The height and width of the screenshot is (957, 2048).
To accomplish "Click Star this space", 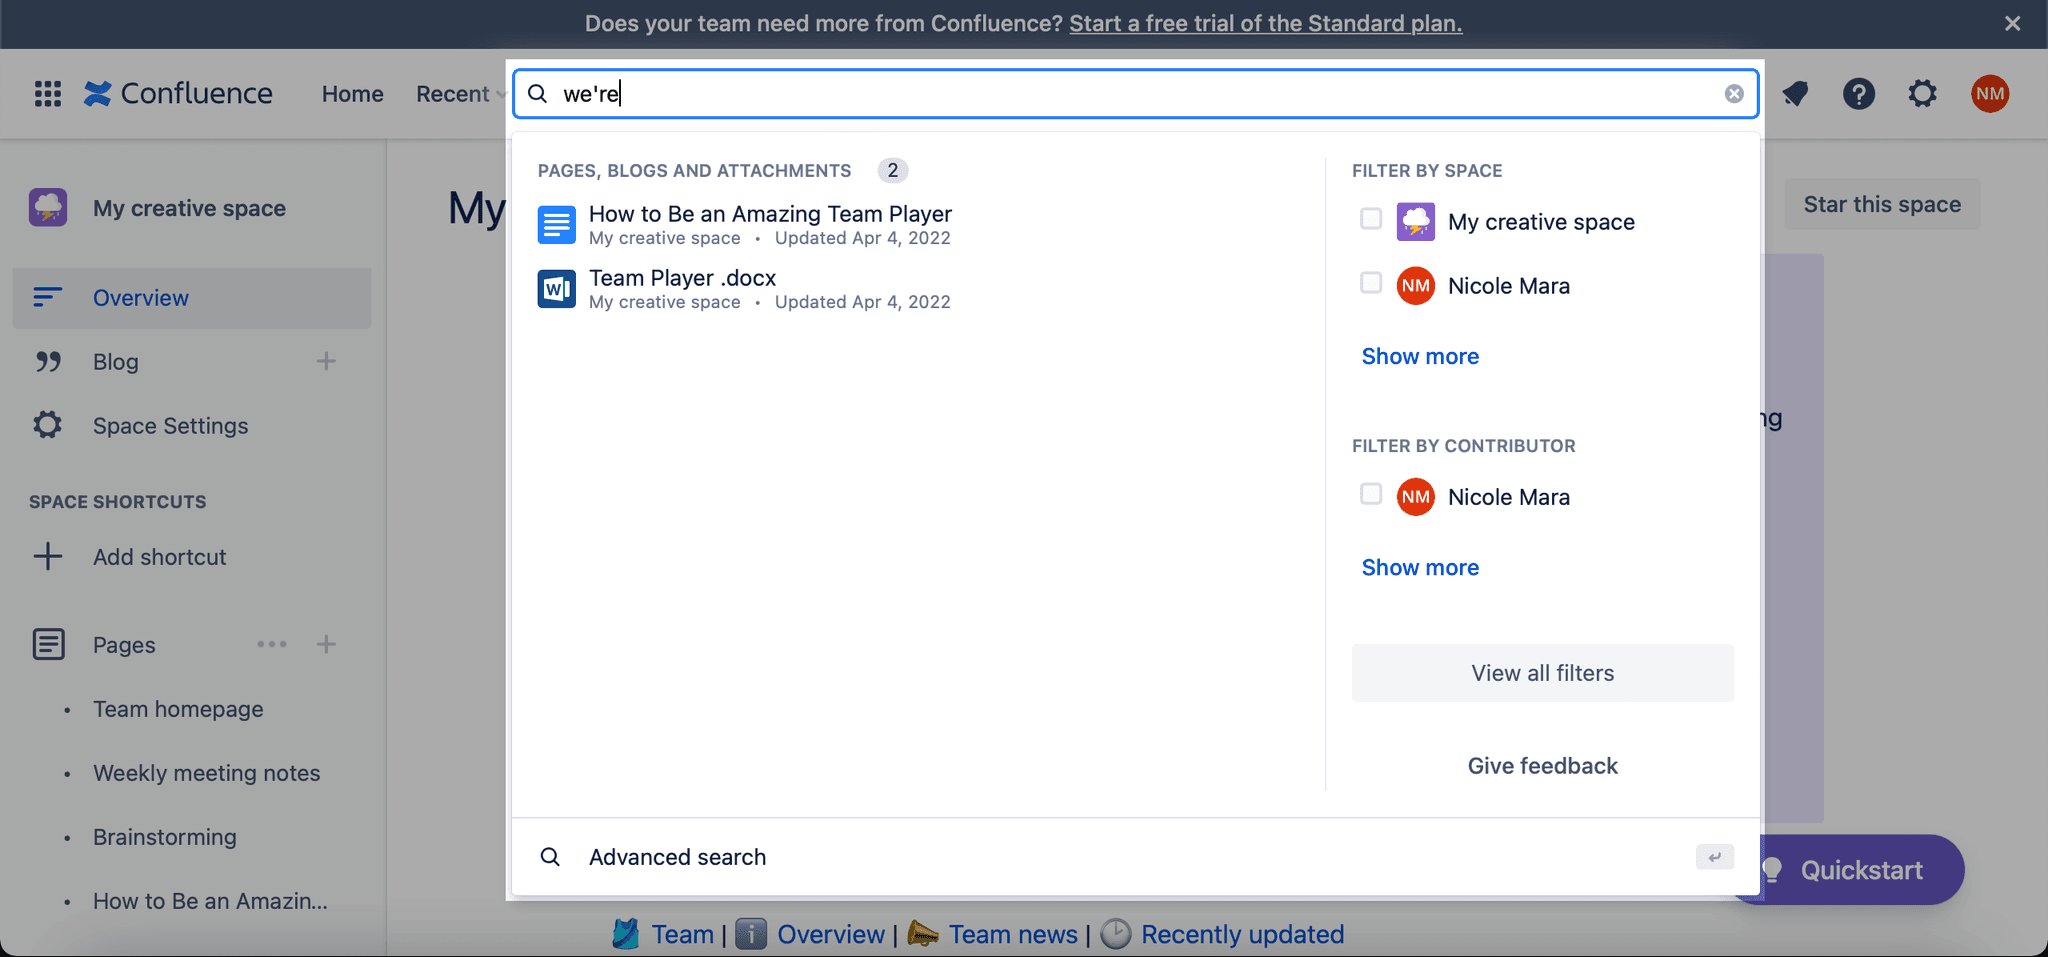I will tap(1881, 204).
